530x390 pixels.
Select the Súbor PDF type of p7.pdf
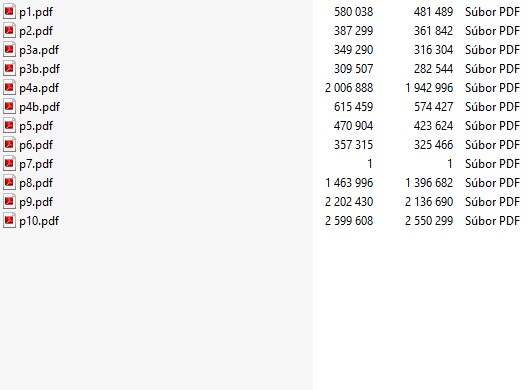(x=492, y=164)
